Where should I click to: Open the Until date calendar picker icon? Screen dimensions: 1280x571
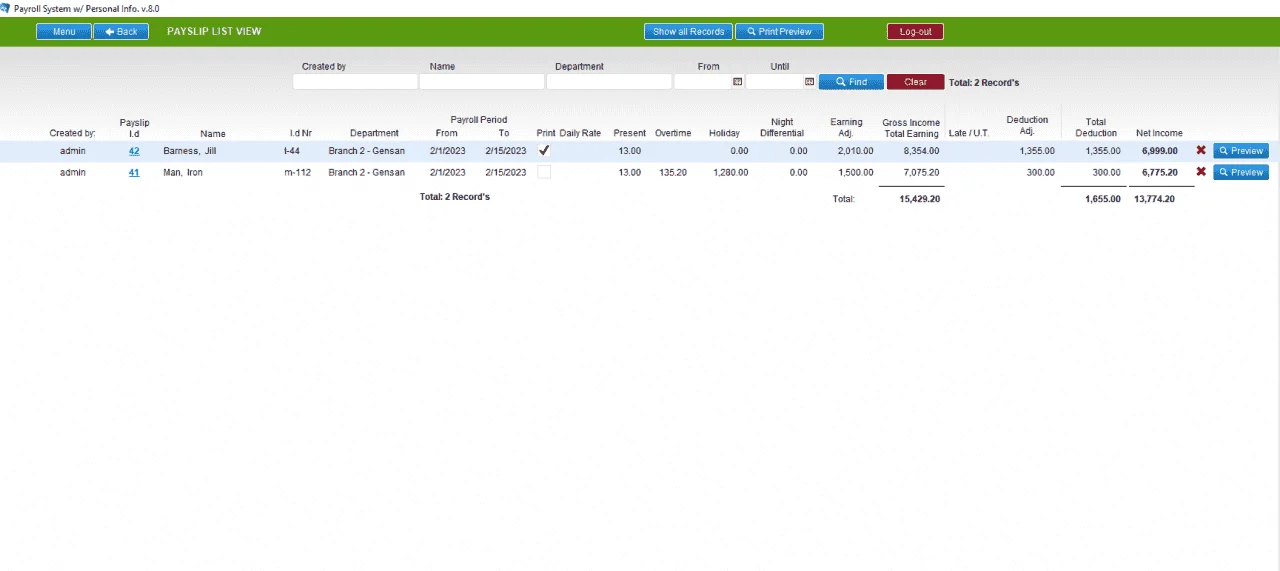(809, 82)
